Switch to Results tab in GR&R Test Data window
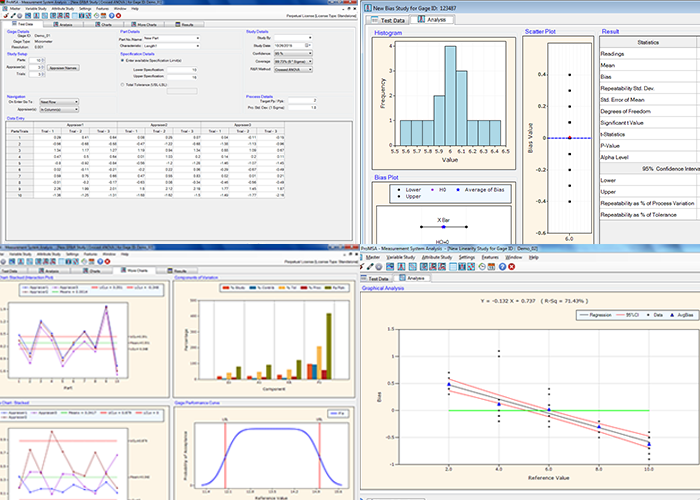The width and height of the screenshot is (700, 500). click(184, 25)
